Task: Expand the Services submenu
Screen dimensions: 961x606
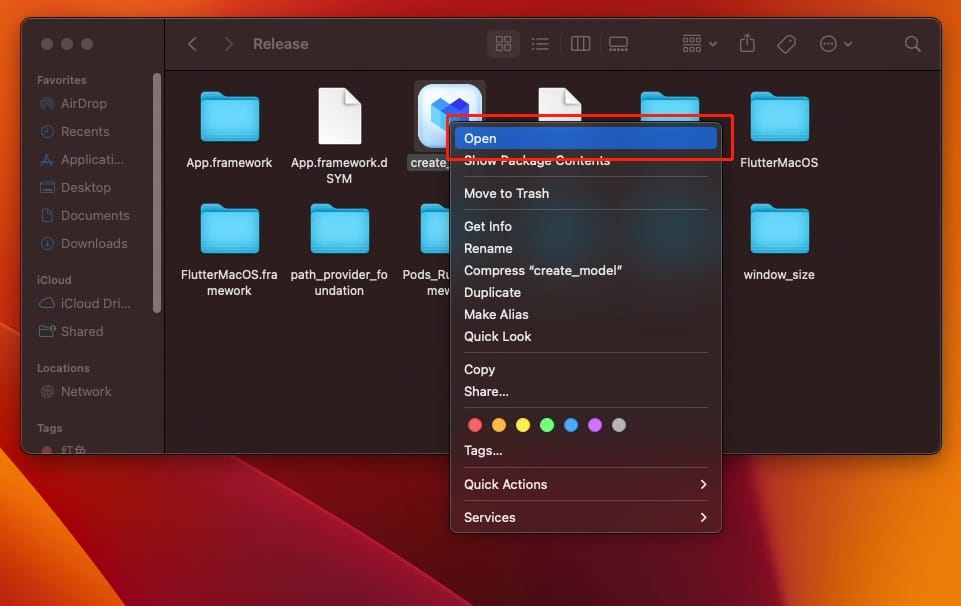Action: (585, 517)
